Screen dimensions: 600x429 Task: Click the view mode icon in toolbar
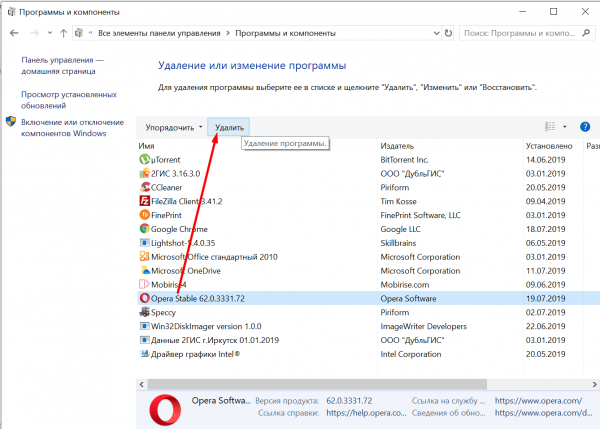click(x=550, y=126)
